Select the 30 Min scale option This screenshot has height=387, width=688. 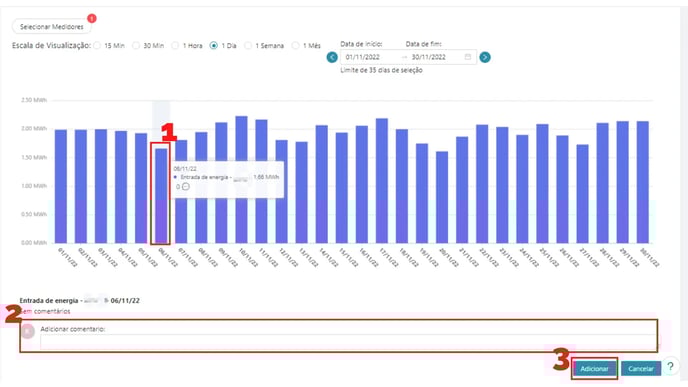click(136, 45)
